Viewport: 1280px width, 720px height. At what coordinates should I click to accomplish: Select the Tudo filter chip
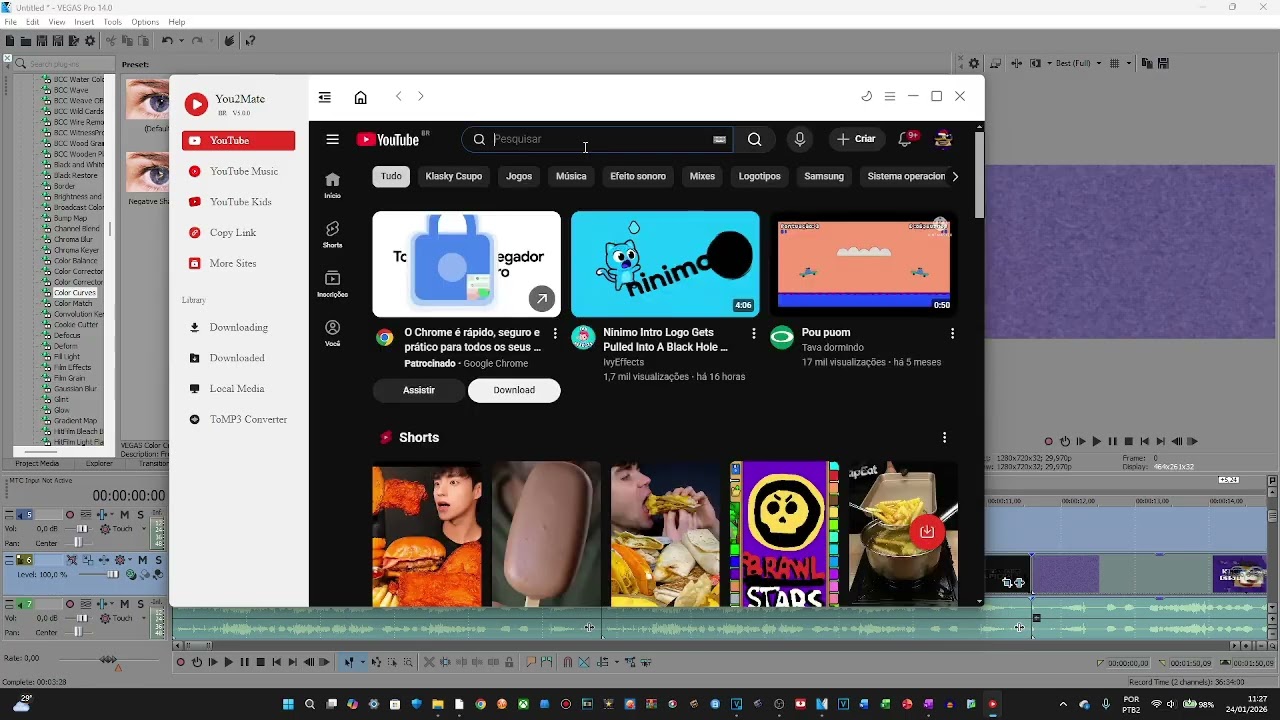click(391, 176)
